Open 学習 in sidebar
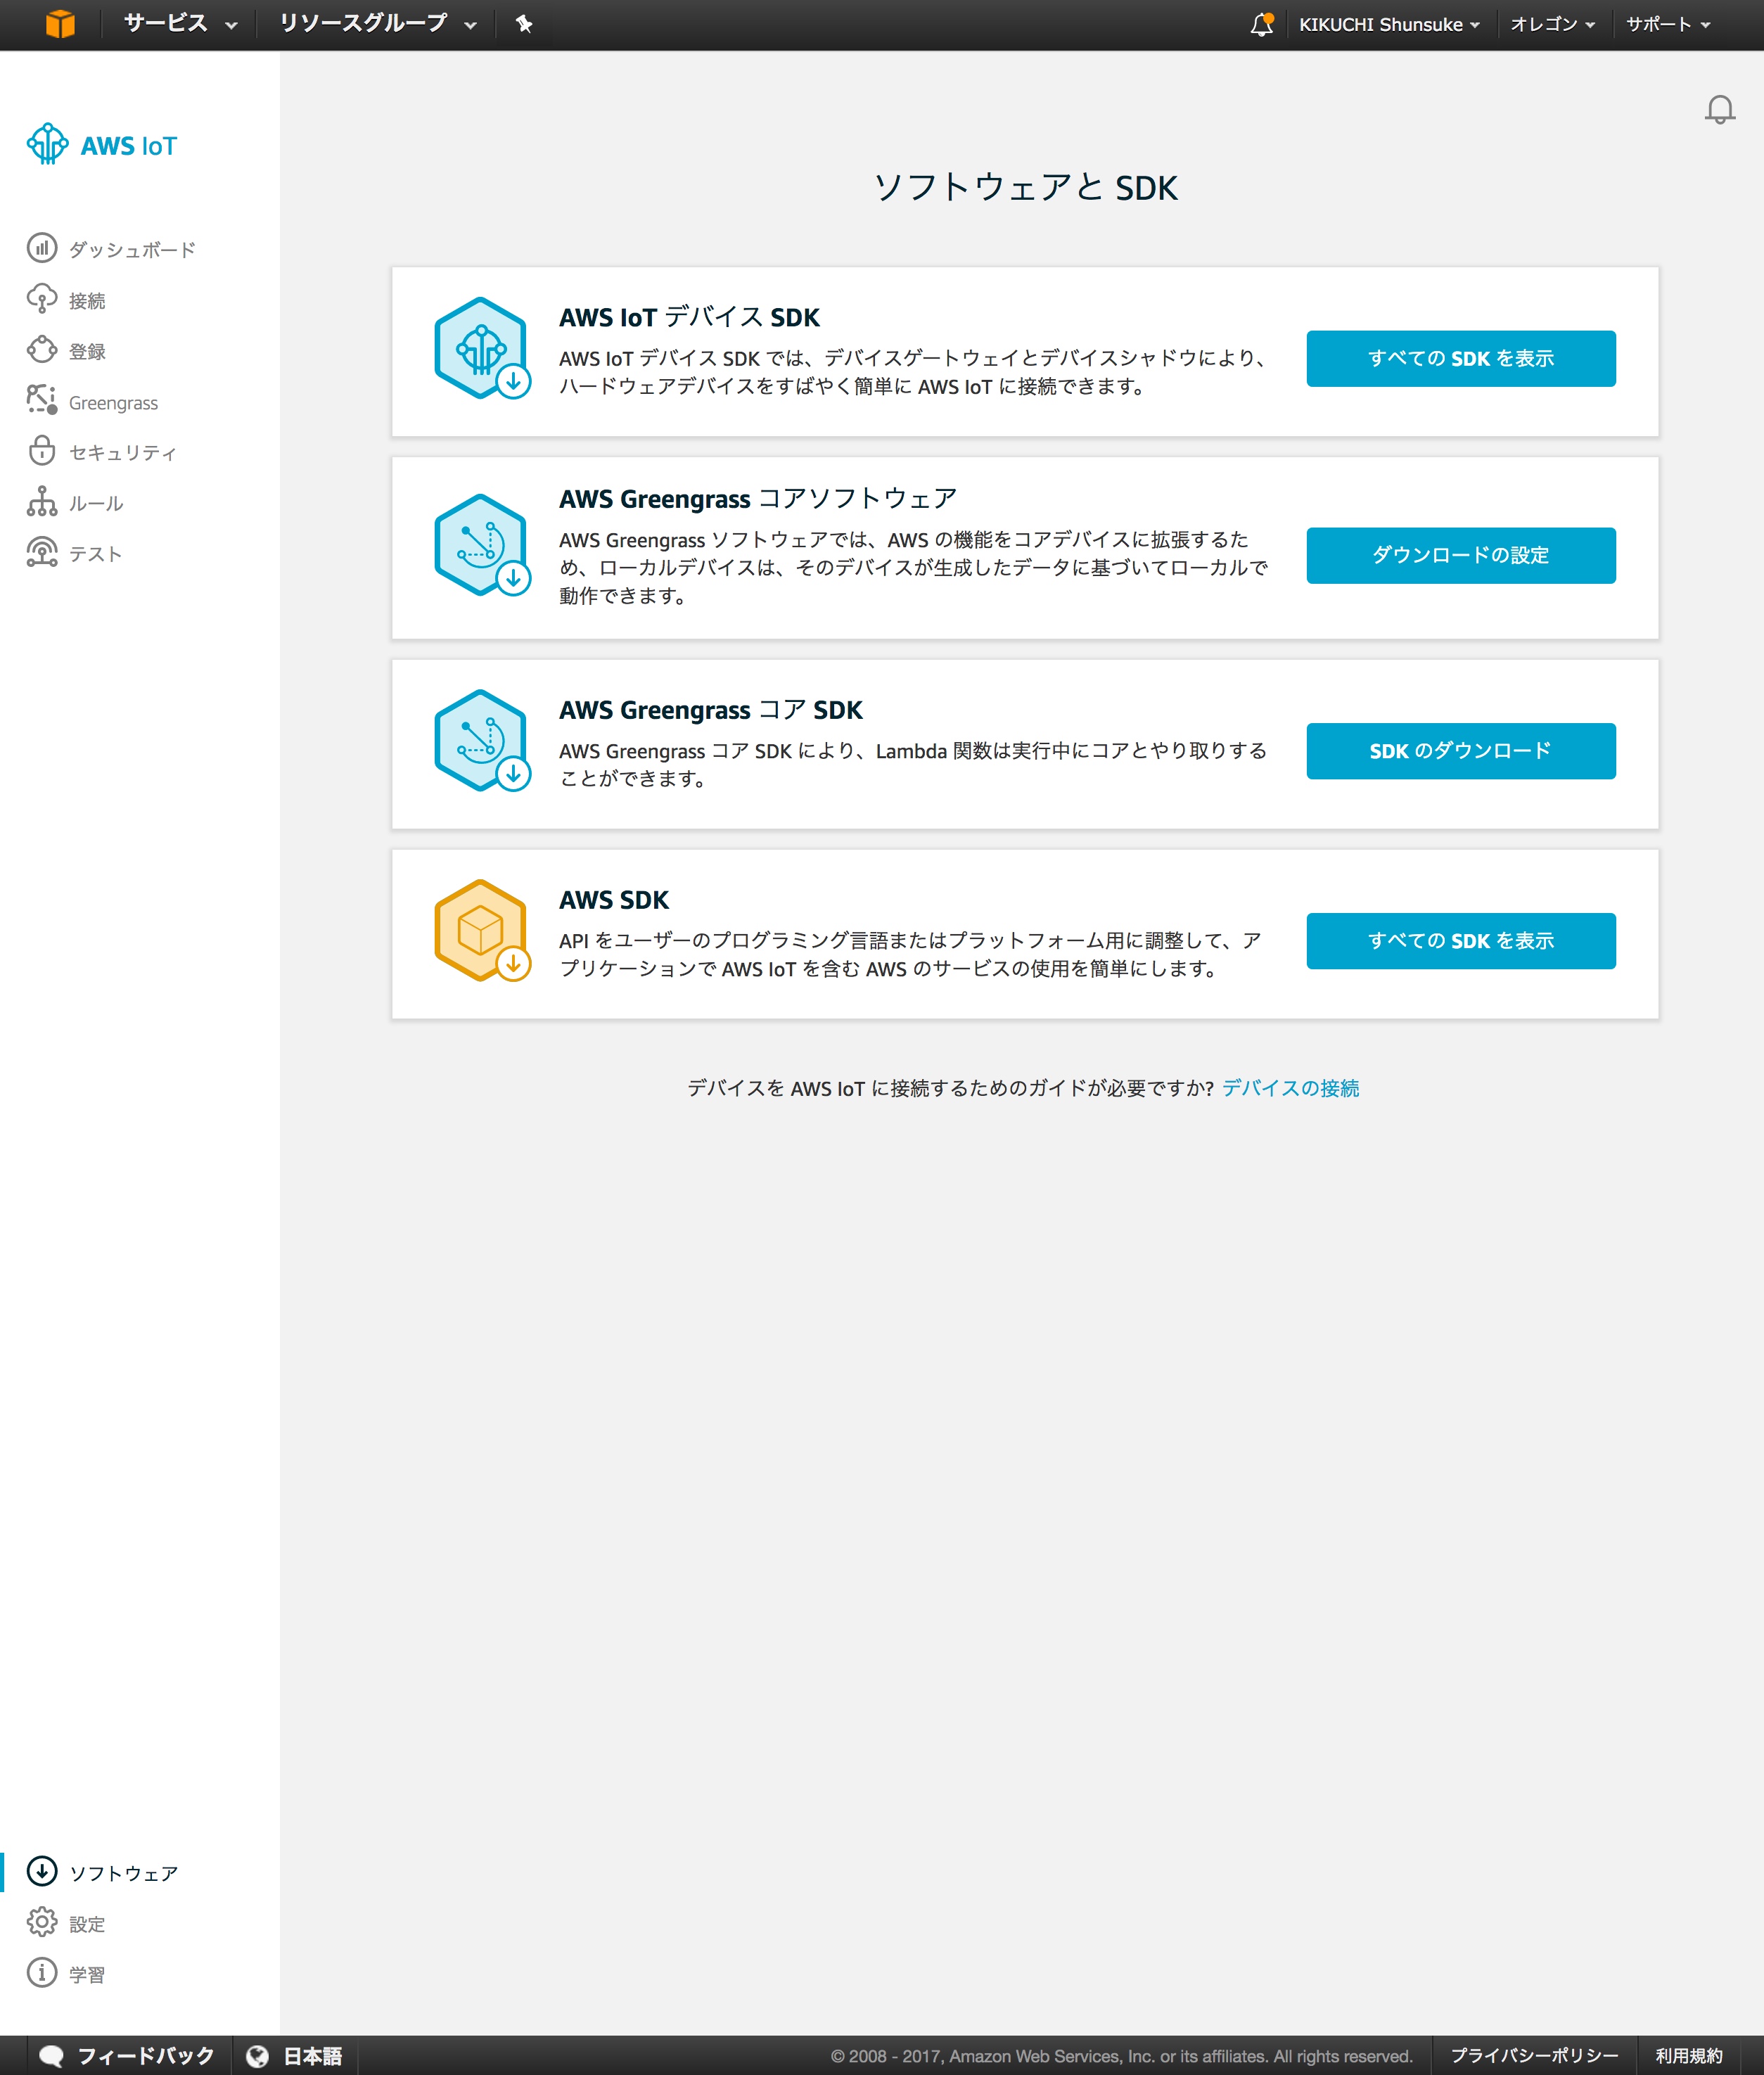Viewport: 1764px width, 2075px height. 87,1974
